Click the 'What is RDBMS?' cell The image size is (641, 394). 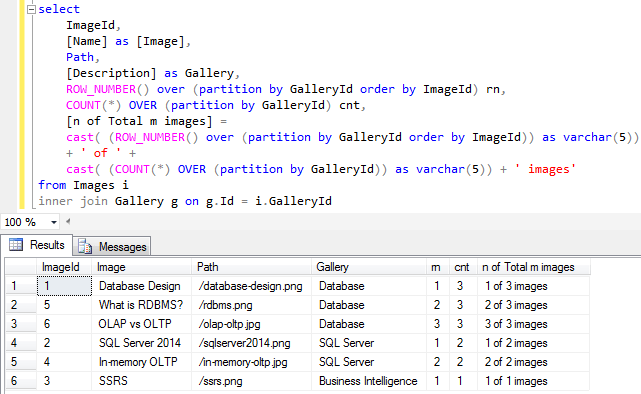tap(141, 305)
